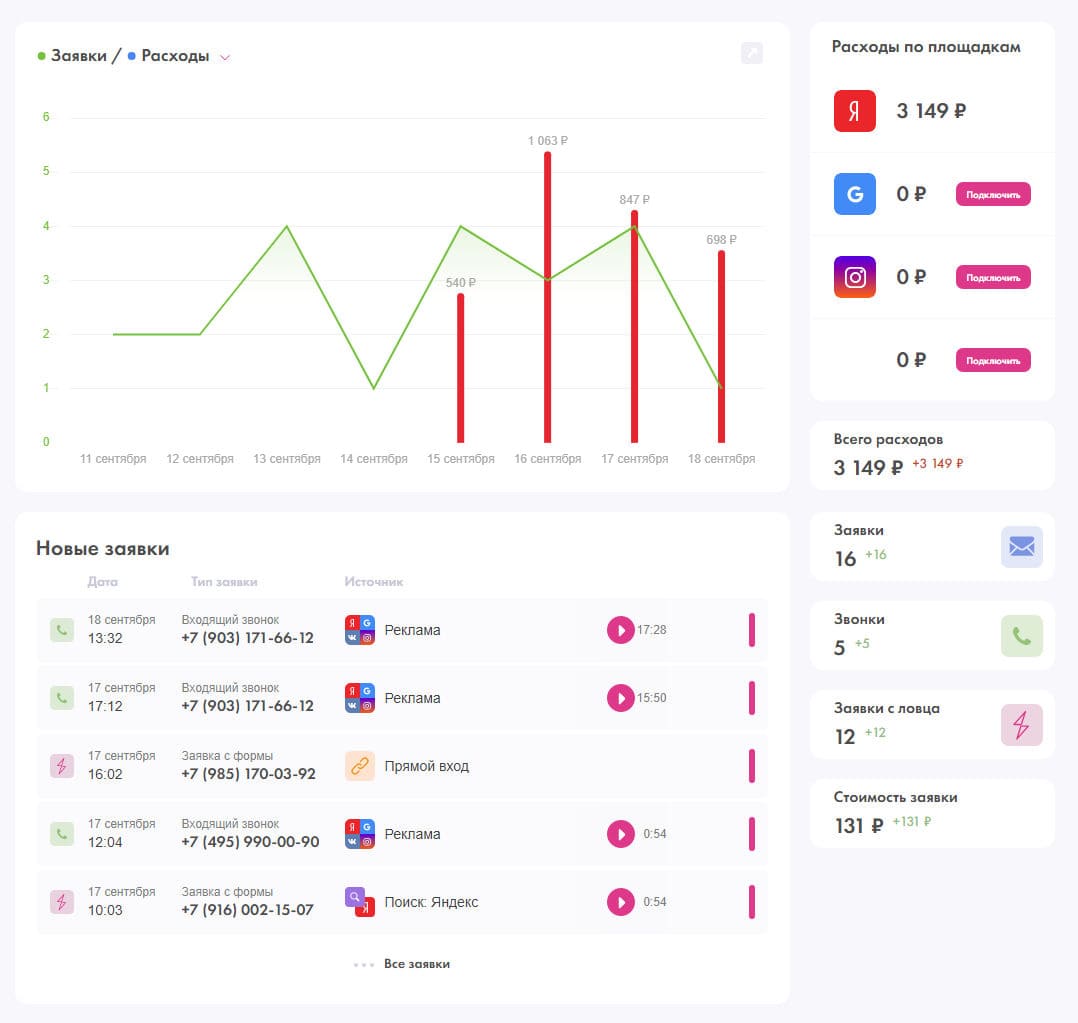Image resolution: width=1078 pixels, height=1023 pixels.
Task: Click the 14 сентября date label on chart
Action: coord(373,459)
